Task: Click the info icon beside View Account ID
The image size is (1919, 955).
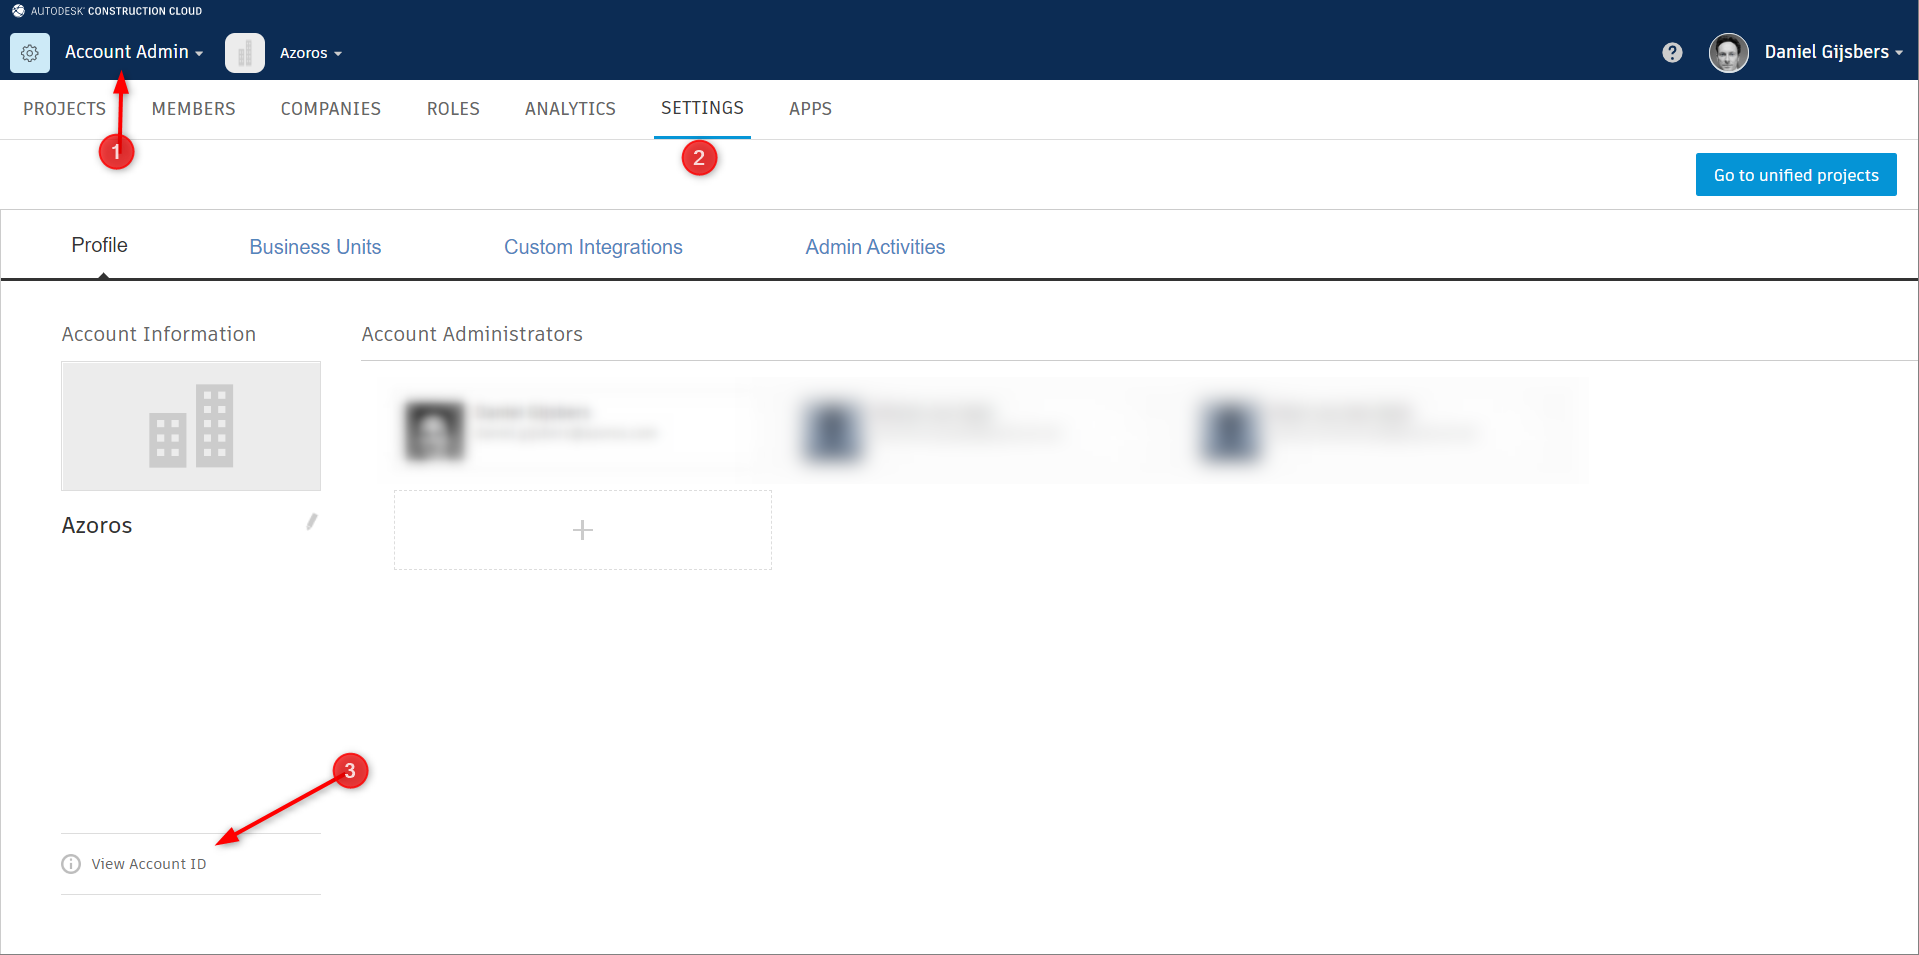Action: (70, 863)
